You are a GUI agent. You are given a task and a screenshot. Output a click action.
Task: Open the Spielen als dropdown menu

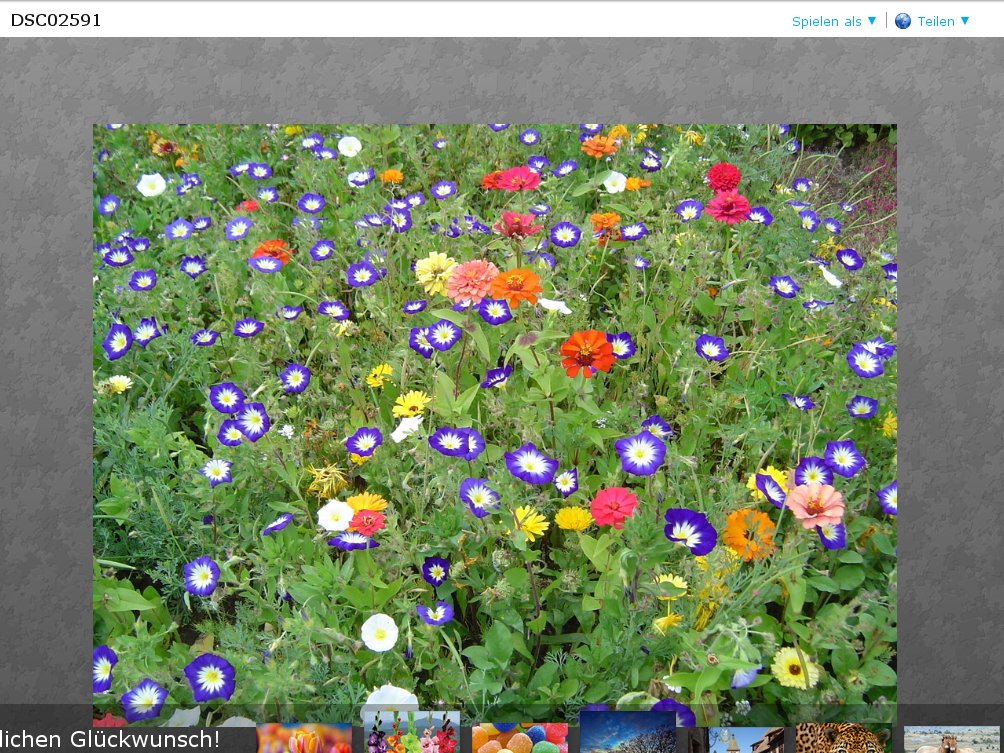[x=827, y=21]
